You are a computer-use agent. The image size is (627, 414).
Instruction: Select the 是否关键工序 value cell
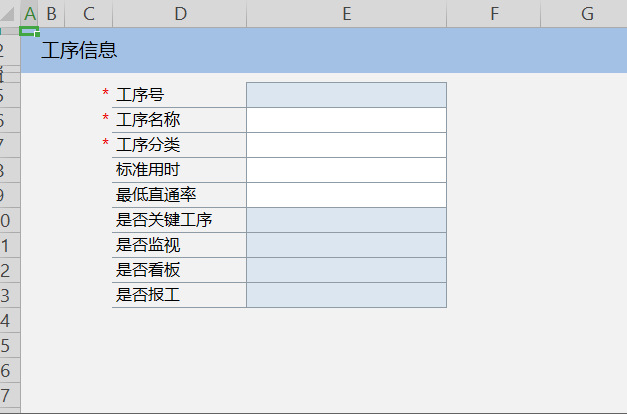click(x=346, y=220)
